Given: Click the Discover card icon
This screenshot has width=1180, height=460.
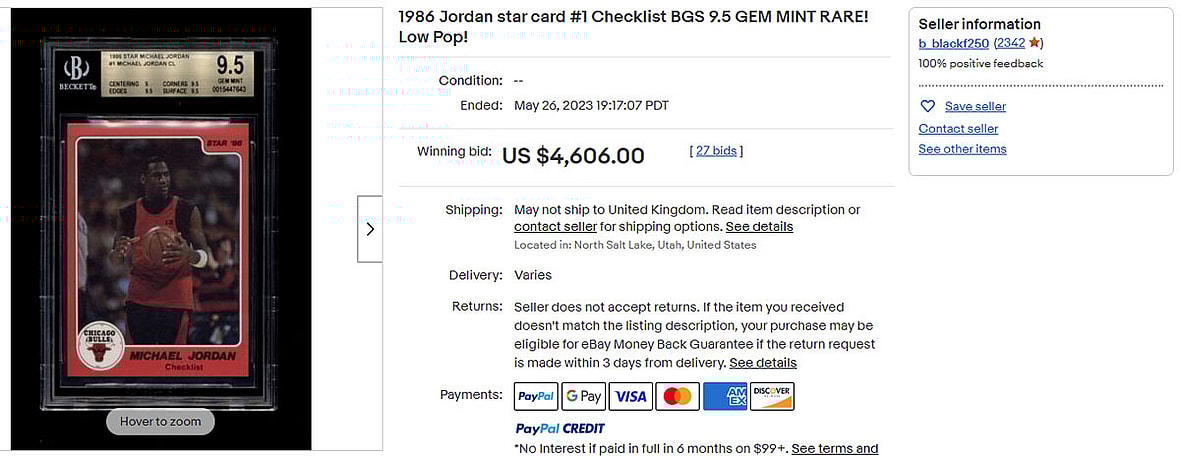Looking at the screenshot, I should tap(772, 396).
